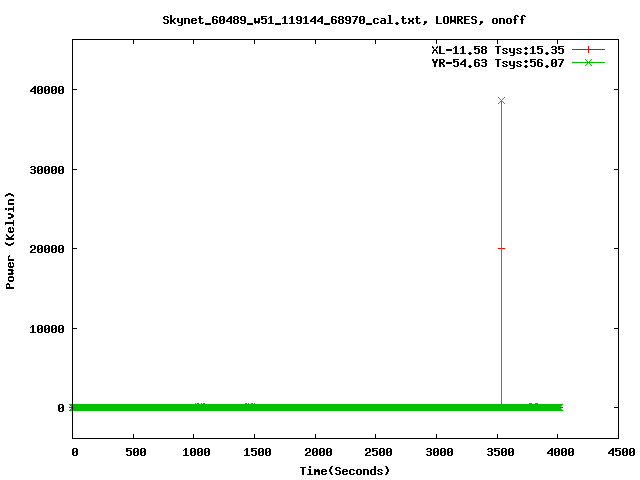Click the 4000 x-axis tick label
Image resolution: width=640 pixels, height=480 pixels.
pyautogui.click(x=560, y=452)
